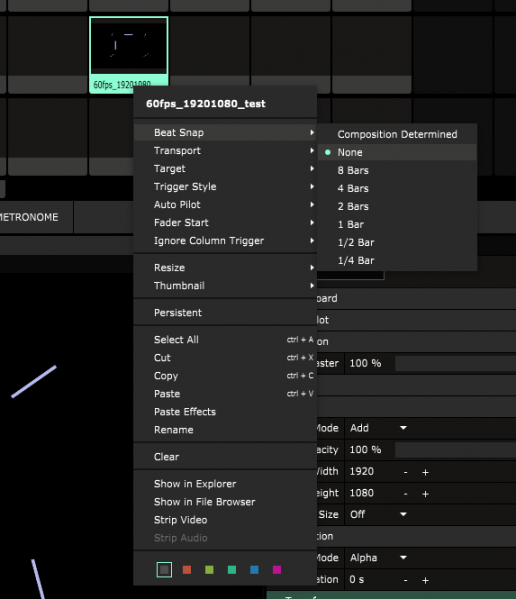Open the Blend Mode Add dropdown
516x599 pixels.
point(378,428)
